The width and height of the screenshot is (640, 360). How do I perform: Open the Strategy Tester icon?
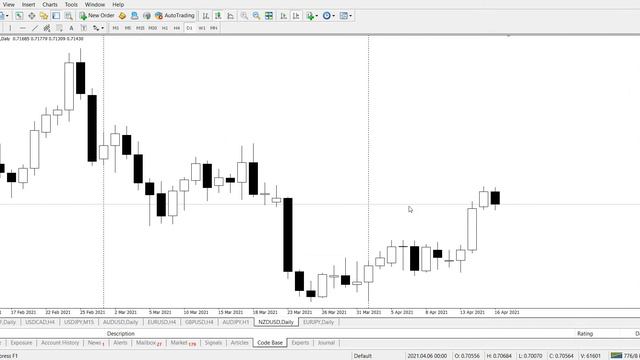click(x=69, y=16)
